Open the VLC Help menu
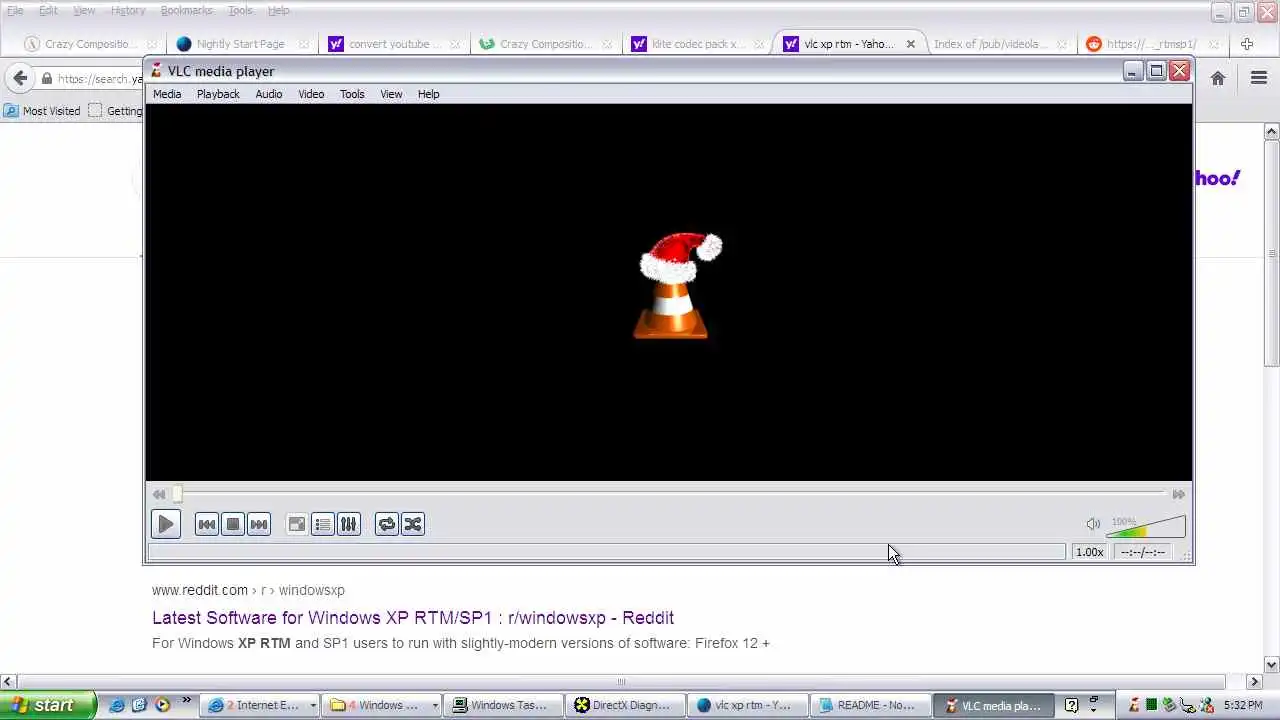 (x=429, y=94)
